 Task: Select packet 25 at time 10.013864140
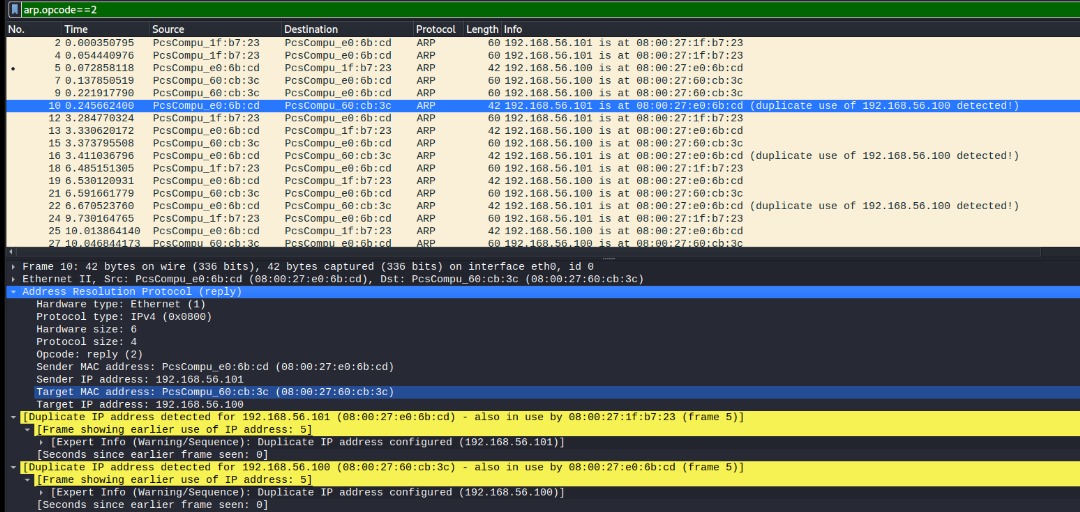(543, 230)
